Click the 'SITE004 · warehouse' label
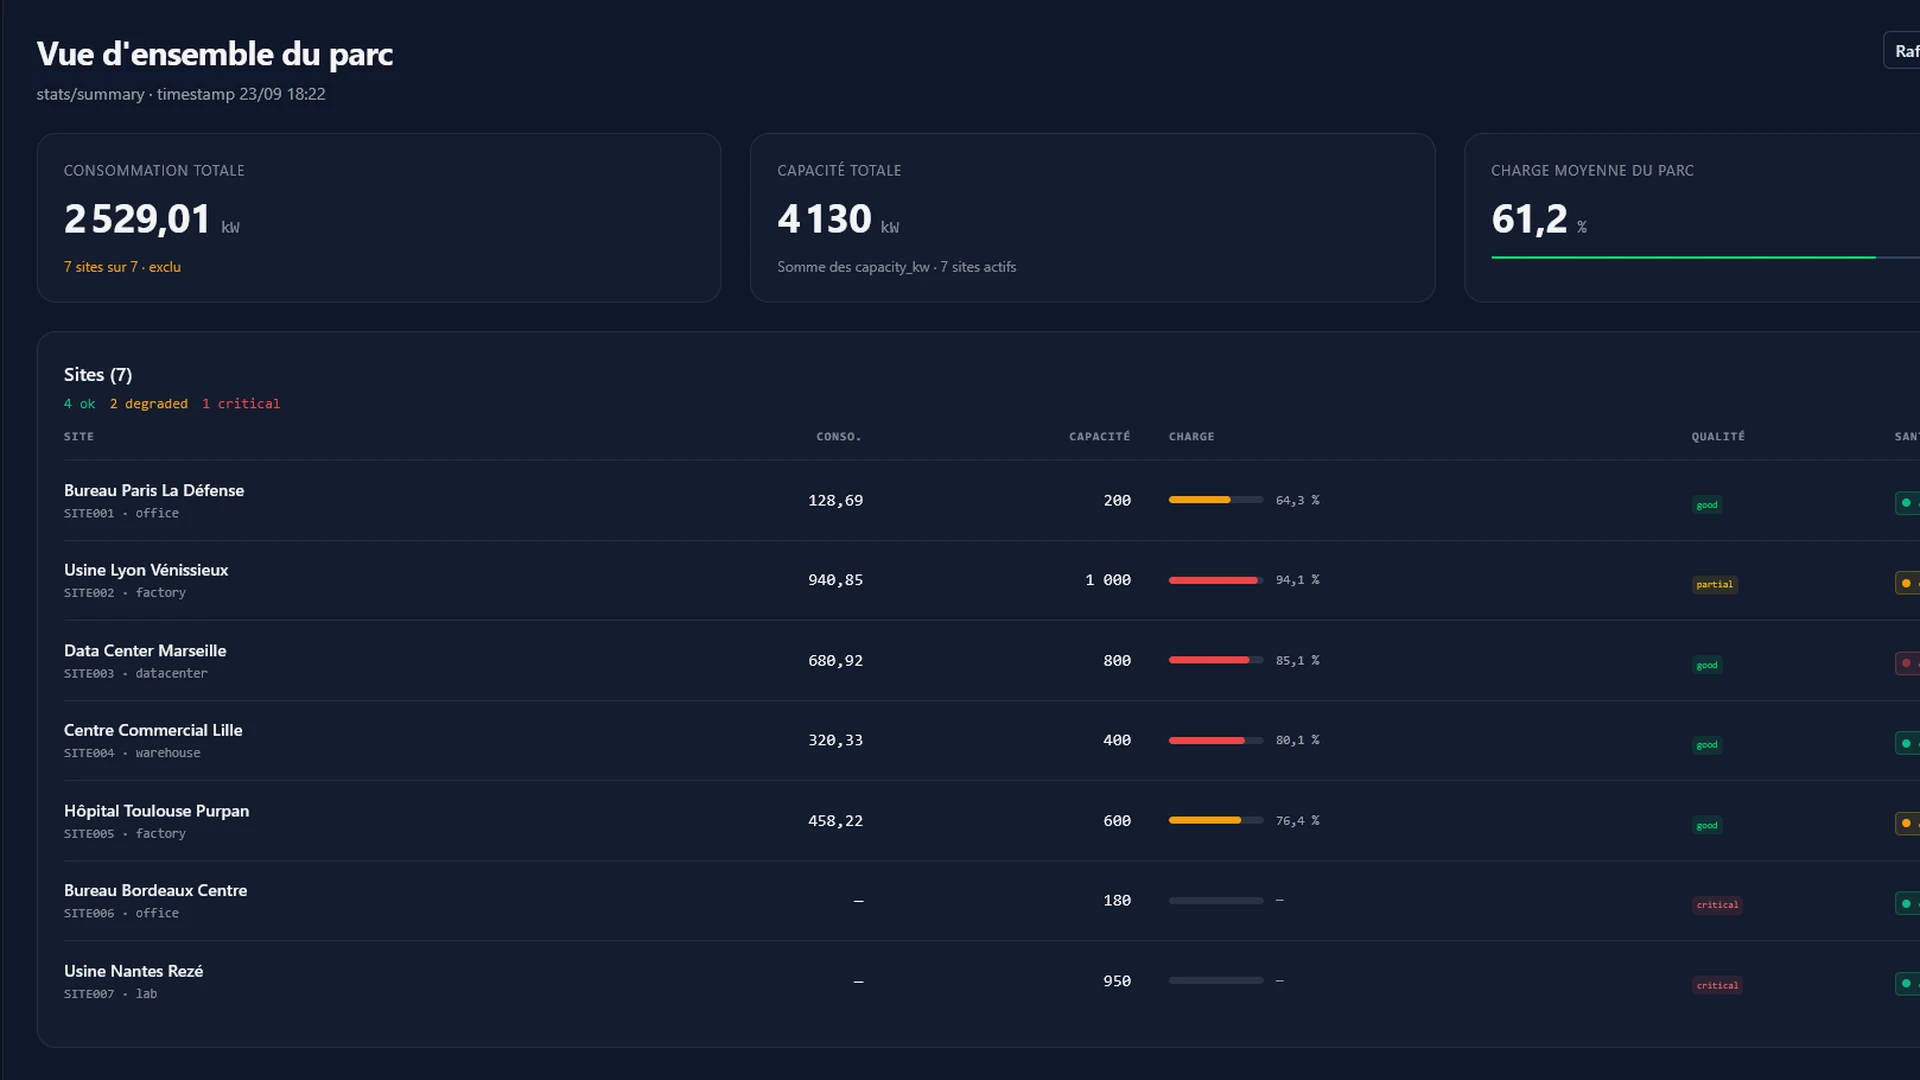The image size is (1920, 1080). pyautogui.click(x=132, y=754)
